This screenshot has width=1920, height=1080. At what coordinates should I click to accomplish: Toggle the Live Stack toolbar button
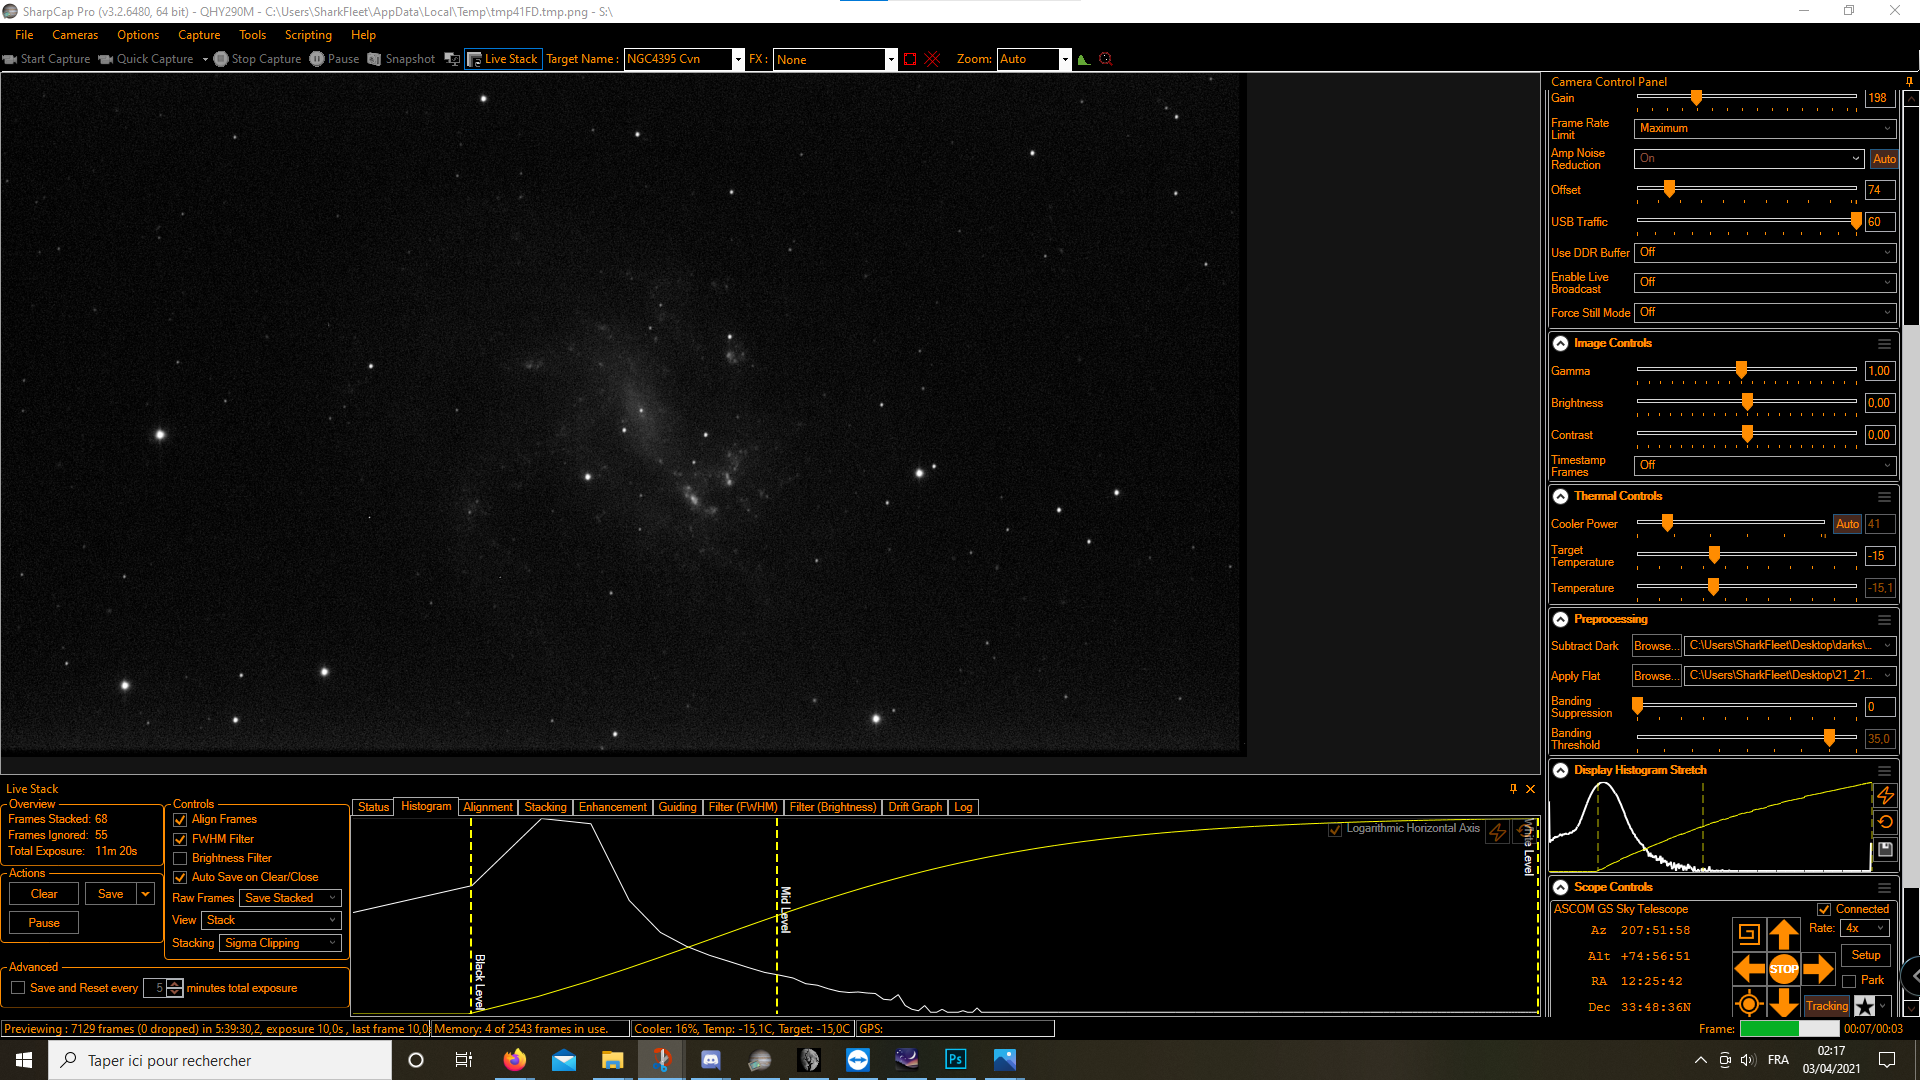coord(503,59)
